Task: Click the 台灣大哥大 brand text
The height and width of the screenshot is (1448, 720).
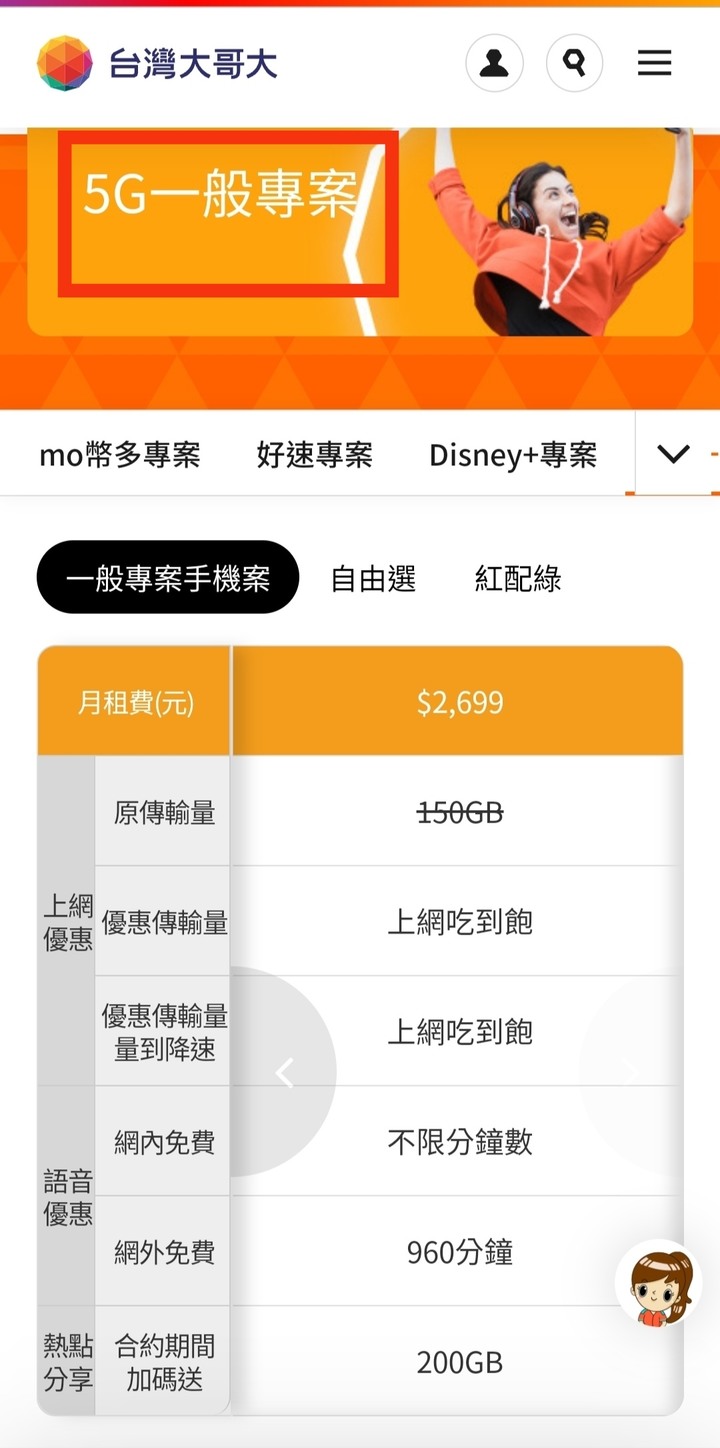Action: click(193, 64)
